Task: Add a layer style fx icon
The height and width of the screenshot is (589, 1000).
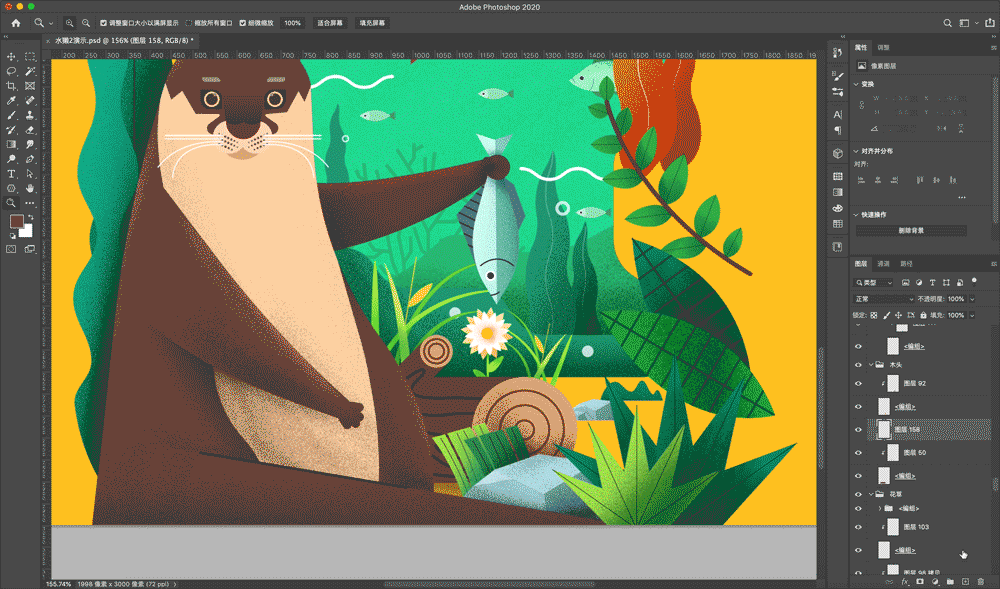Action: 904,581
